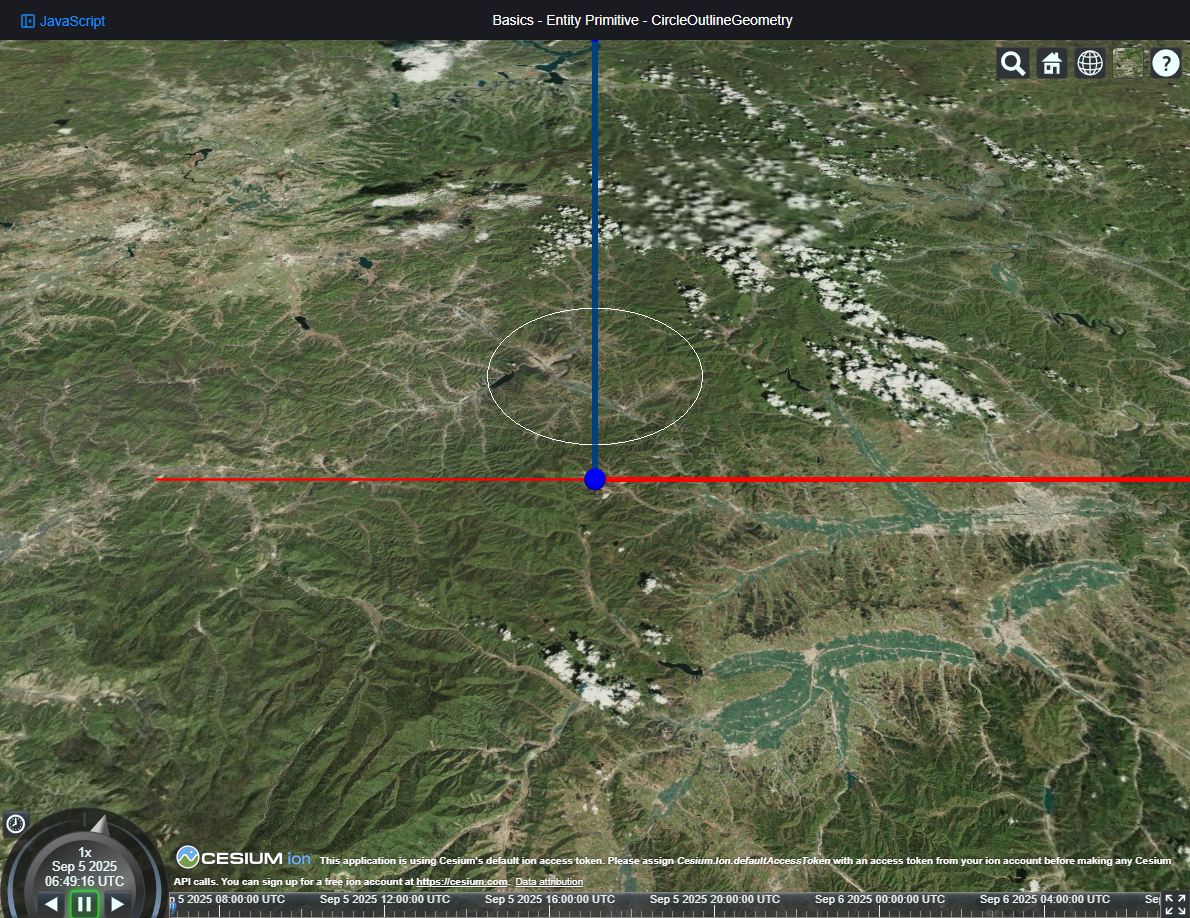Jump timeline to Sep 5 16:00:00 UTC
The image size is (1190, 918).
click(x=549, y=900)
